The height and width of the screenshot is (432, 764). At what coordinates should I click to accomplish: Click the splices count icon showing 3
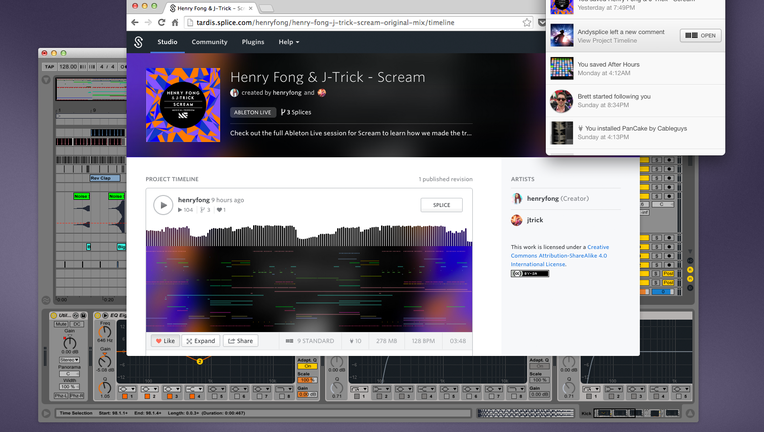coord(202,210)
